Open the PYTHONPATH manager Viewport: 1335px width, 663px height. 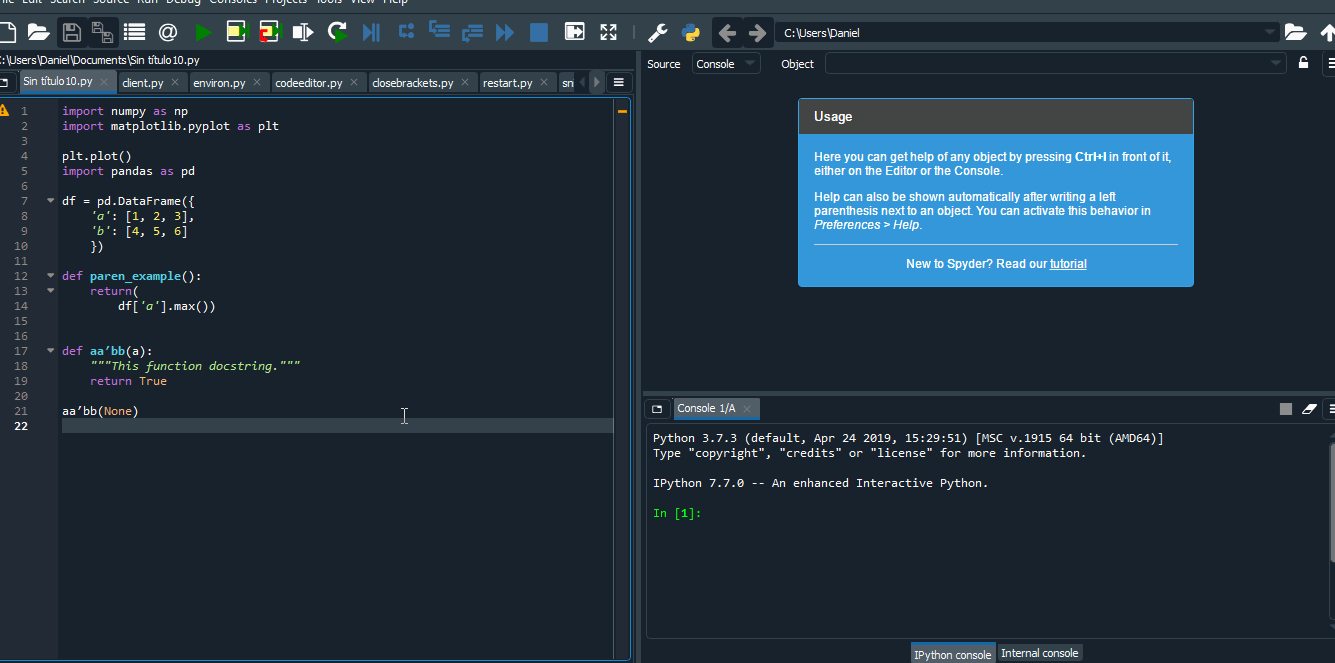coord(690,32)
